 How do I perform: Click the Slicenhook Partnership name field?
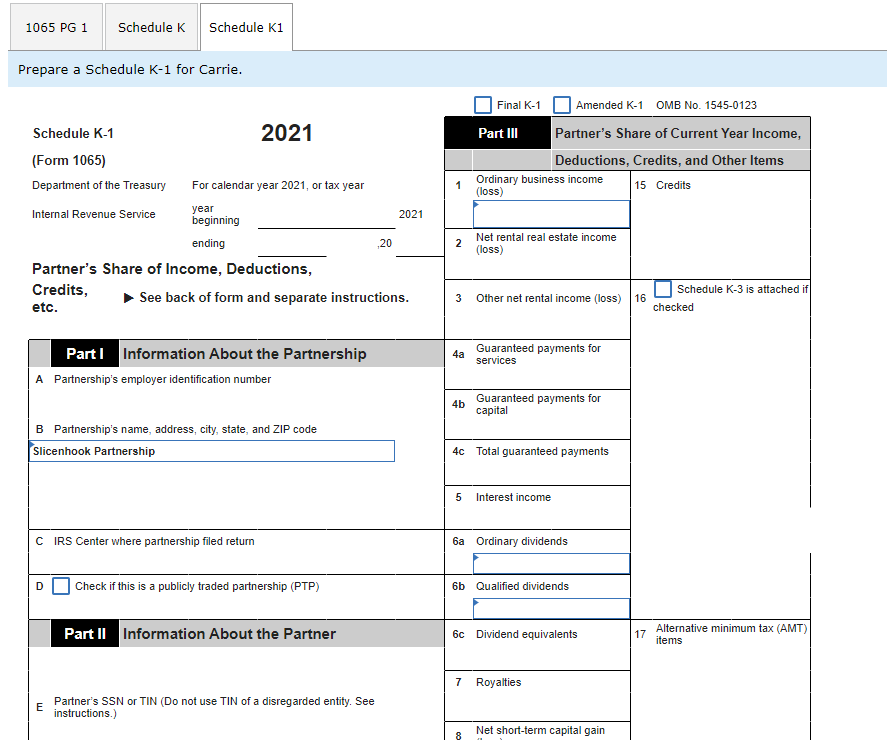click(x=211, y=451)
